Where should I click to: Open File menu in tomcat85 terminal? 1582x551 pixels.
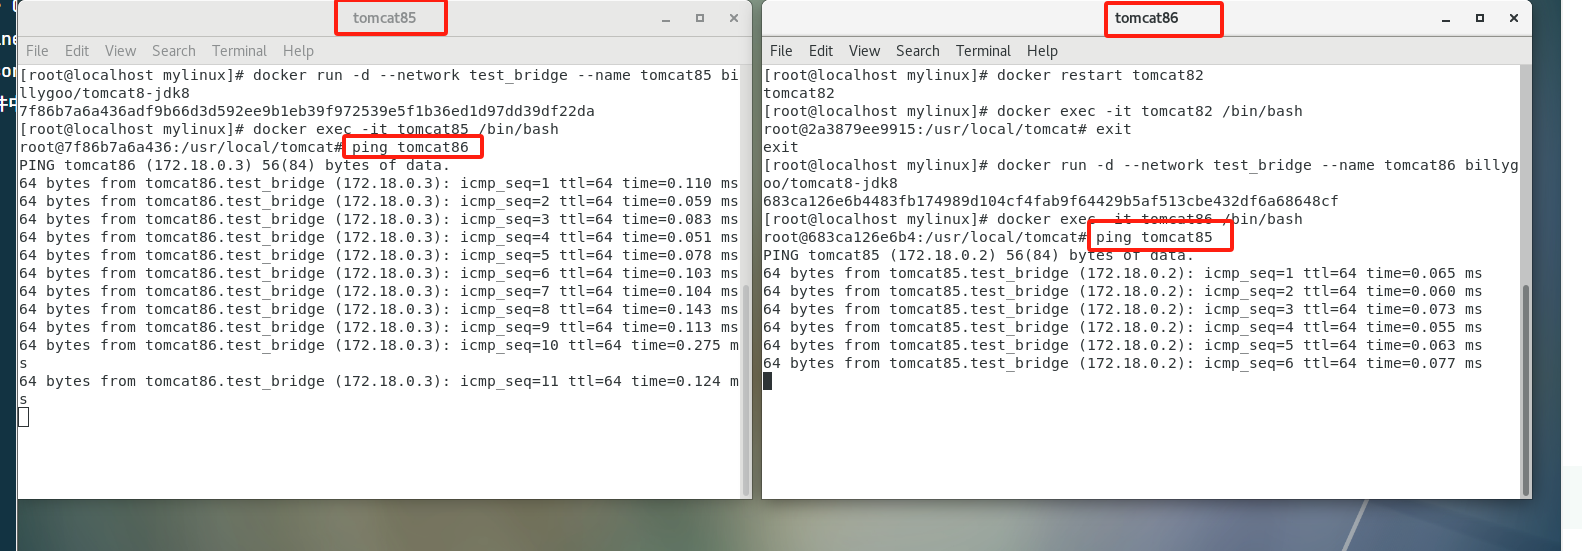(37, 51)
